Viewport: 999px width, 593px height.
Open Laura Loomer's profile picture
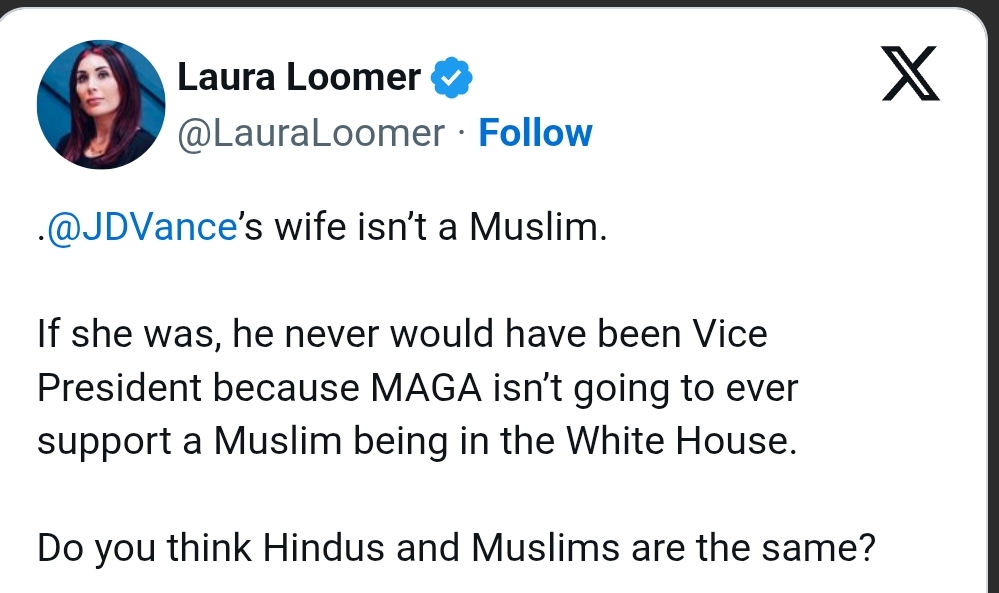100,104
